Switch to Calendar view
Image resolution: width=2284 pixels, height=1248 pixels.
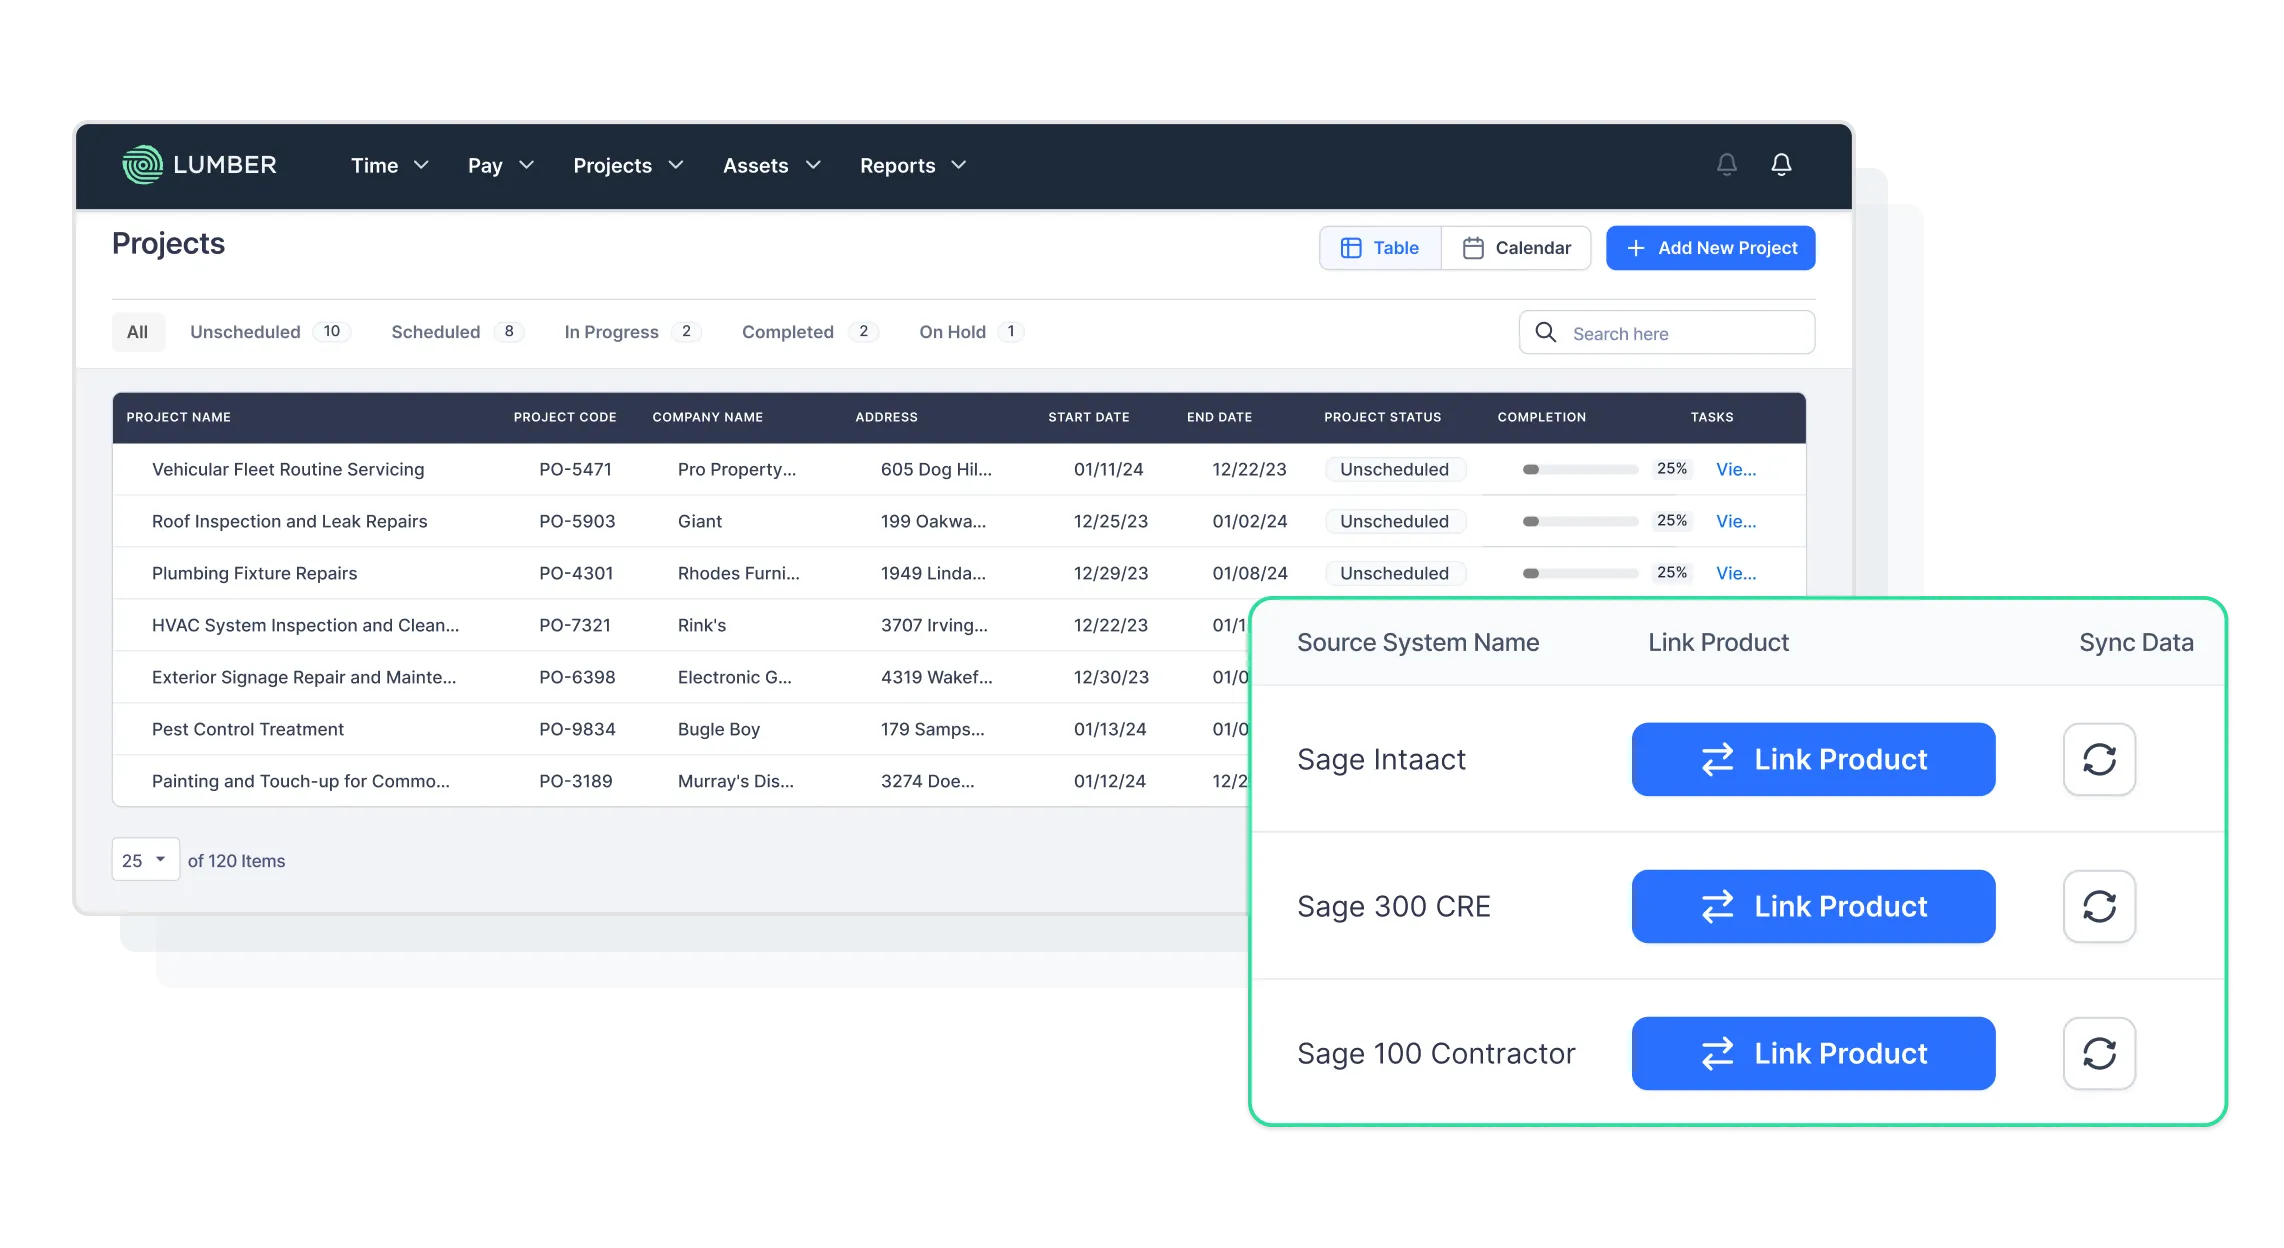coord(1516,248)
